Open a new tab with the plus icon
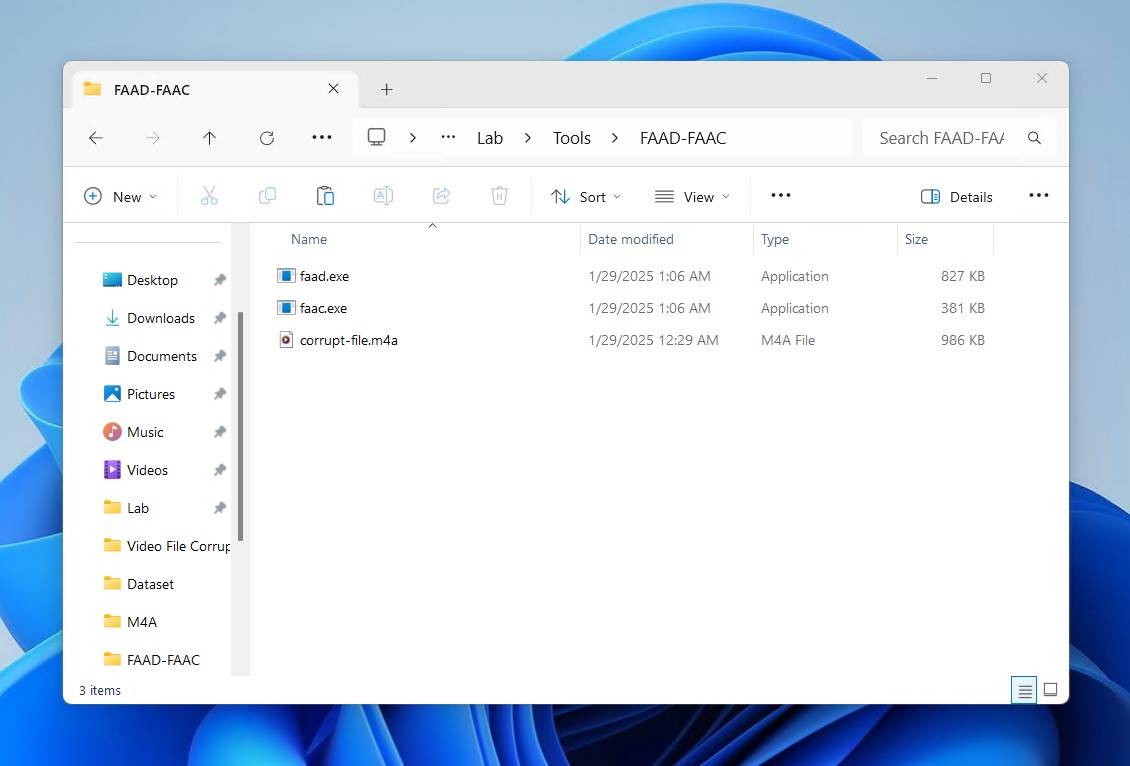 click(x=386, y=89)
